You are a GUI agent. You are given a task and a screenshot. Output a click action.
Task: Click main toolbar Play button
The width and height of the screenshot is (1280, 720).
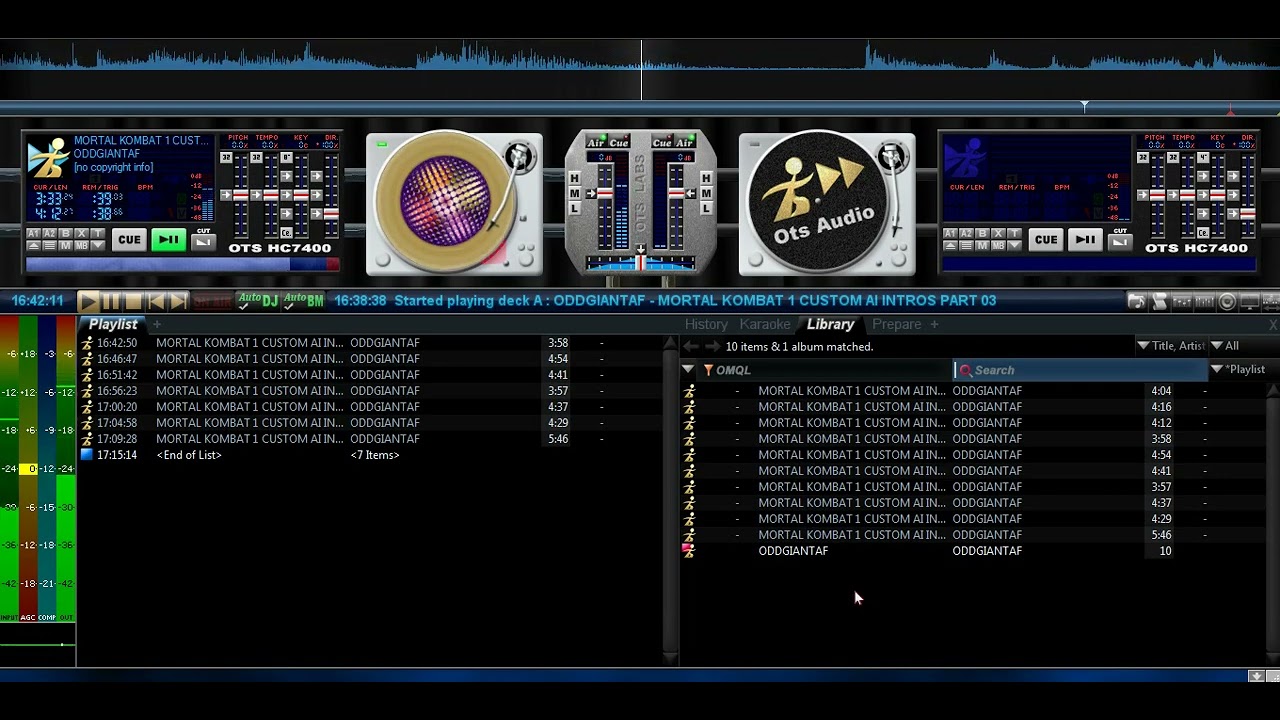88,301
